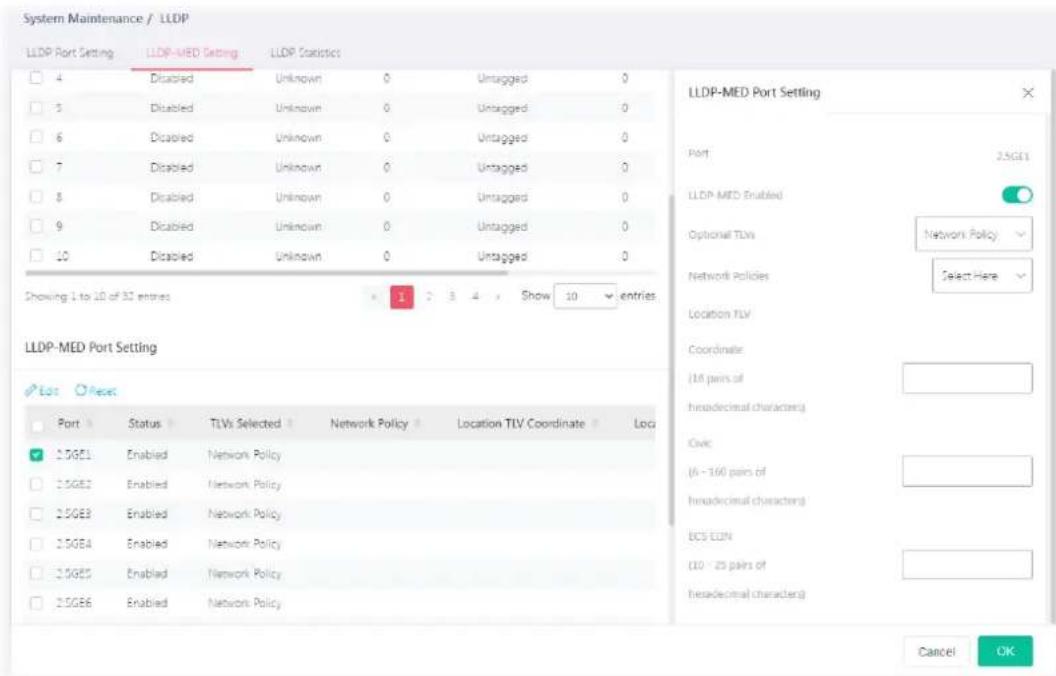Click Network Policy cell in the 2.5GE6 row

point(244,603)
